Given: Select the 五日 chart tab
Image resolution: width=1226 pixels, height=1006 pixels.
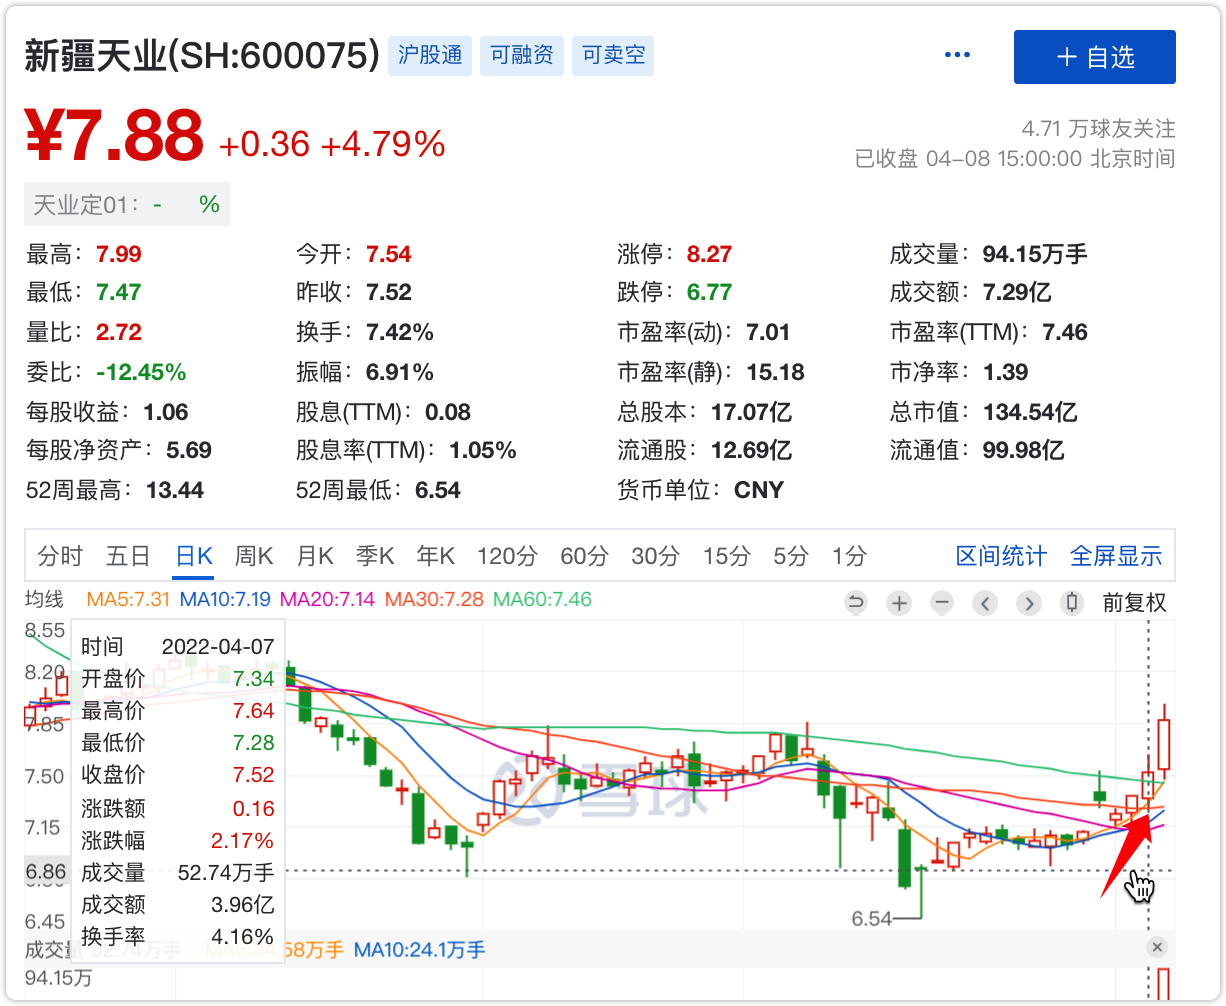Looking at the screenshot, I should [x=128, y=556].
